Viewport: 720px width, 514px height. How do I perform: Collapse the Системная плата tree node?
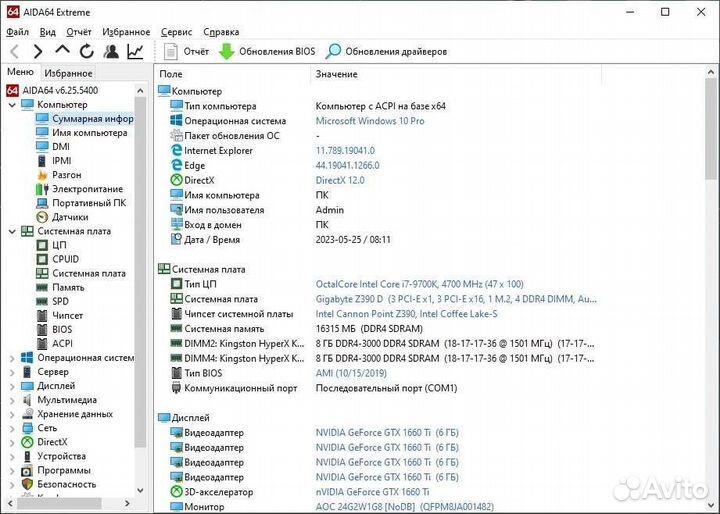12,231
